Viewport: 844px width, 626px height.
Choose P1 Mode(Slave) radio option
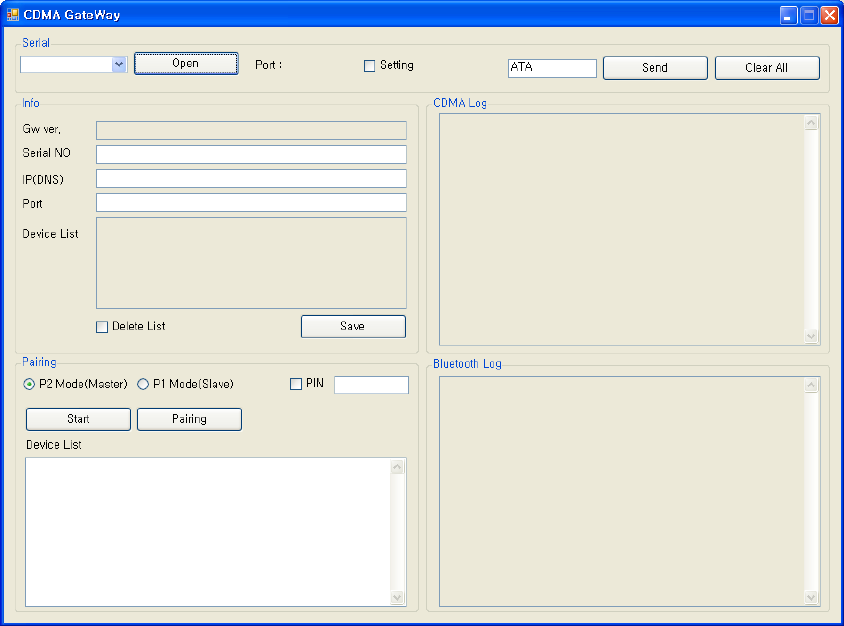[x=143, y=384]
